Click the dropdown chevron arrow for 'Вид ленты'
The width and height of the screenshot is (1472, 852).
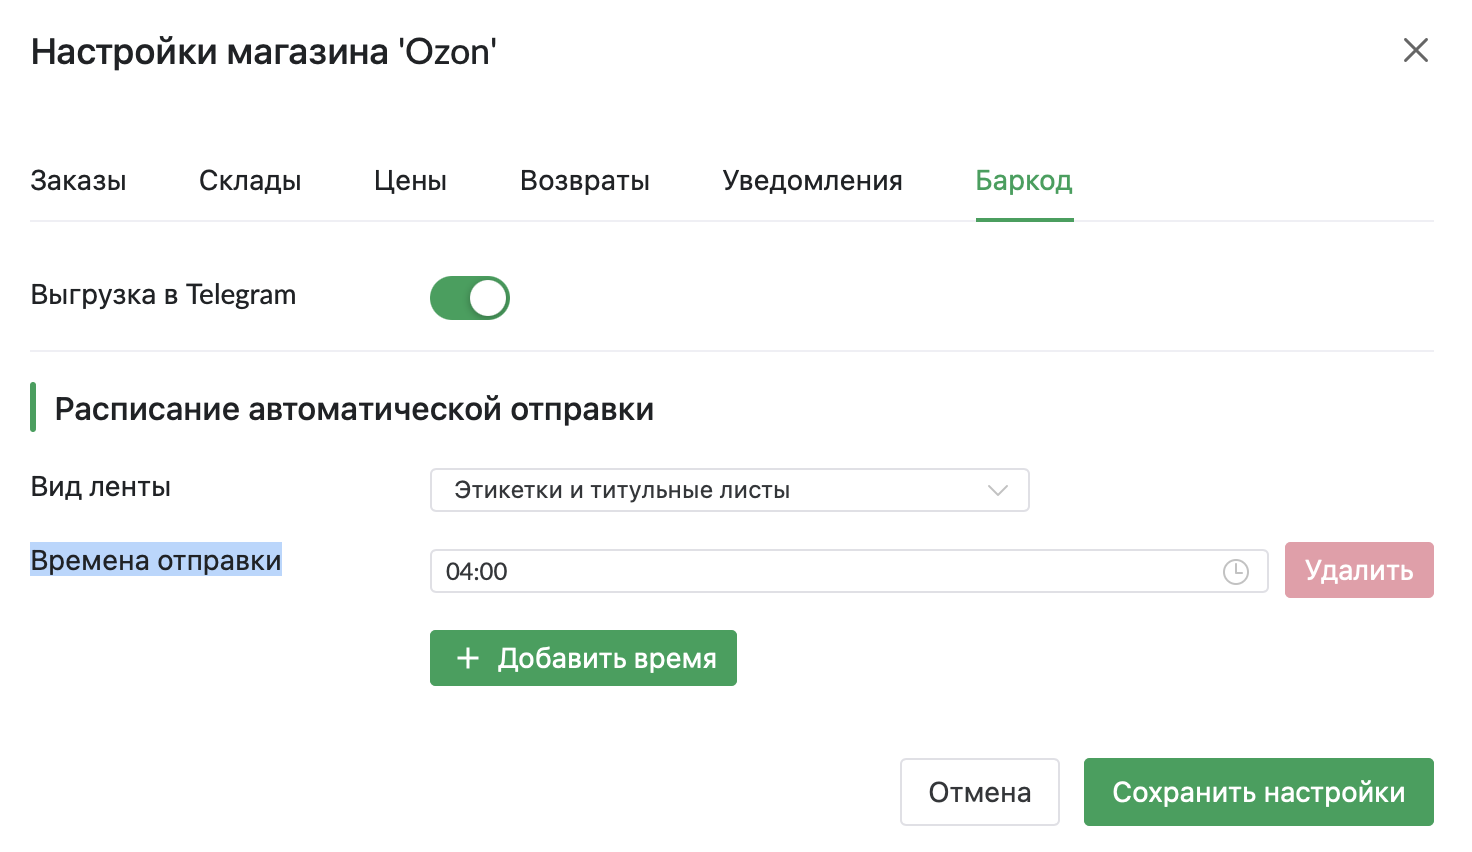coord(997,490)
